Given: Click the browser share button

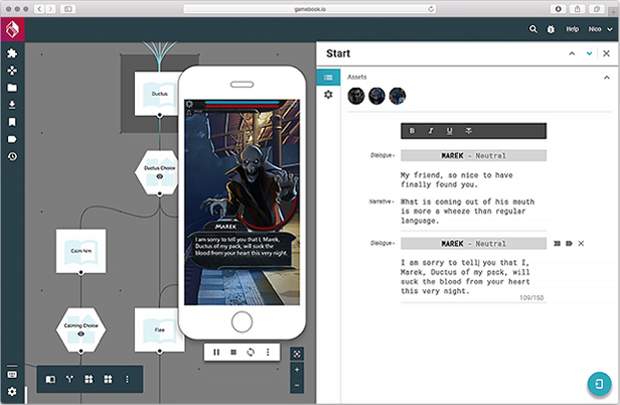Looking at the screenshot, I should coord(577,9).
